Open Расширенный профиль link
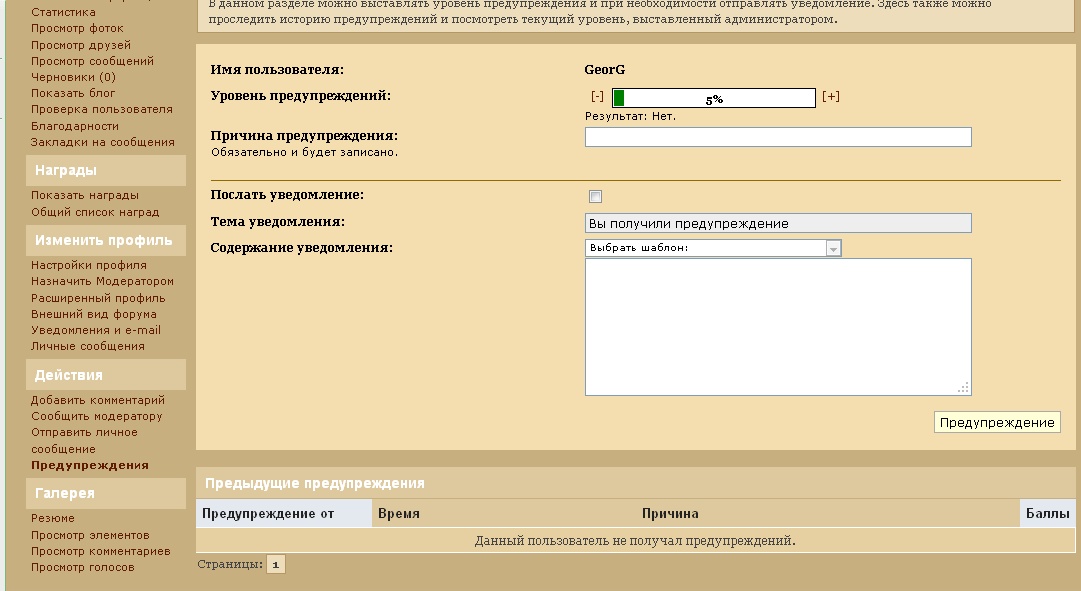Screen dimensions: 1081x591 98,299
